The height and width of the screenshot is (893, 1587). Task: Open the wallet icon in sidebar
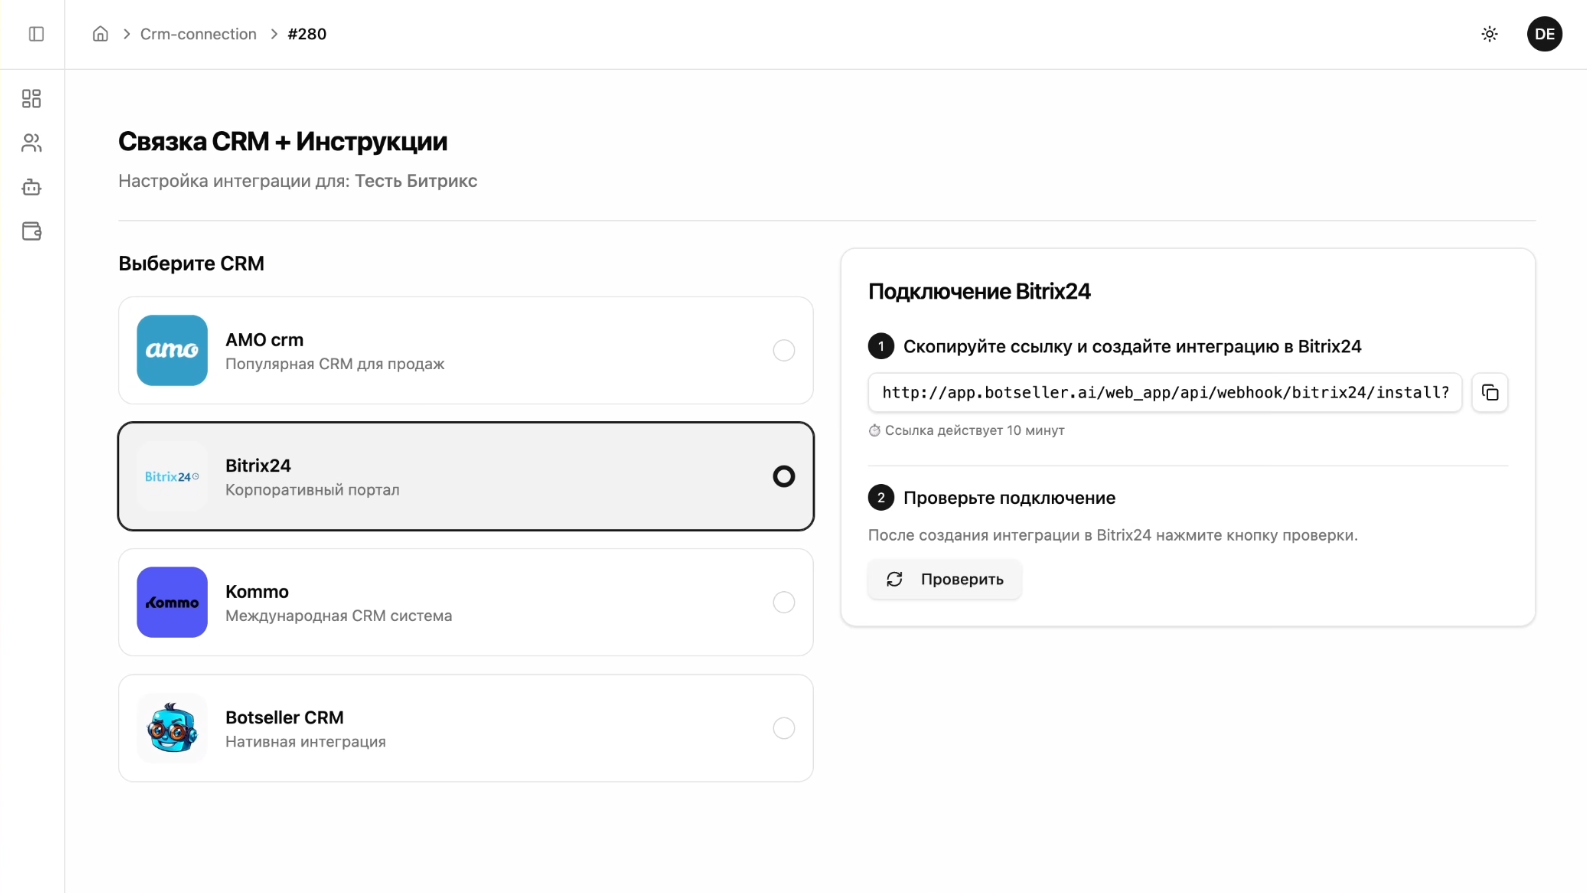point(32,231)
